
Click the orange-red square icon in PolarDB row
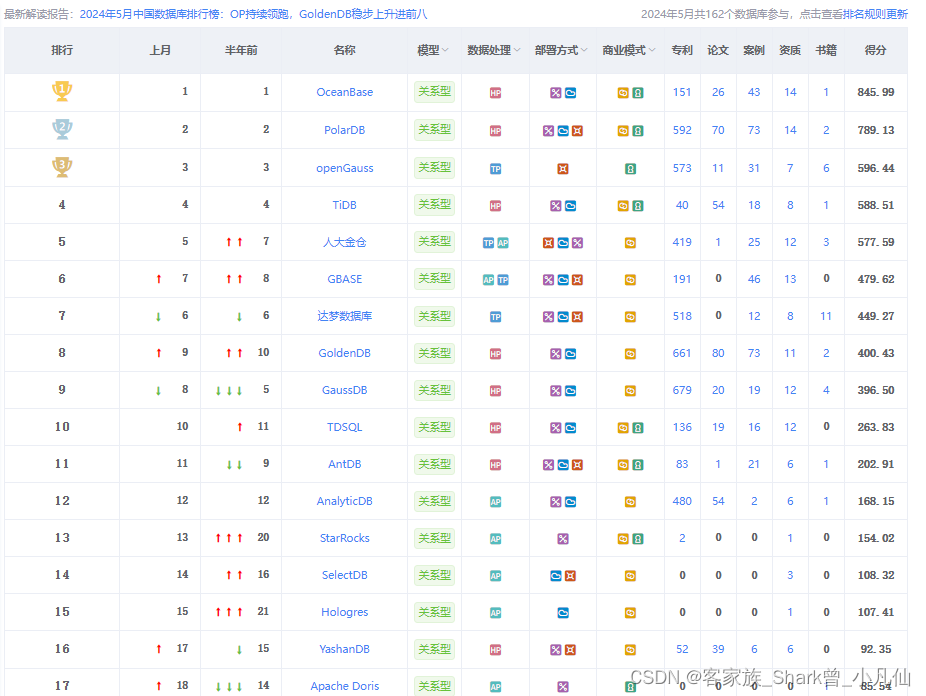click(578, 130)
